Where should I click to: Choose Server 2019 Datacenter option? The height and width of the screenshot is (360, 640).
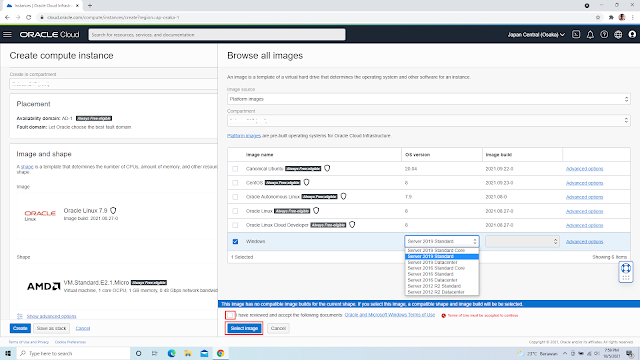click(442, 262)
